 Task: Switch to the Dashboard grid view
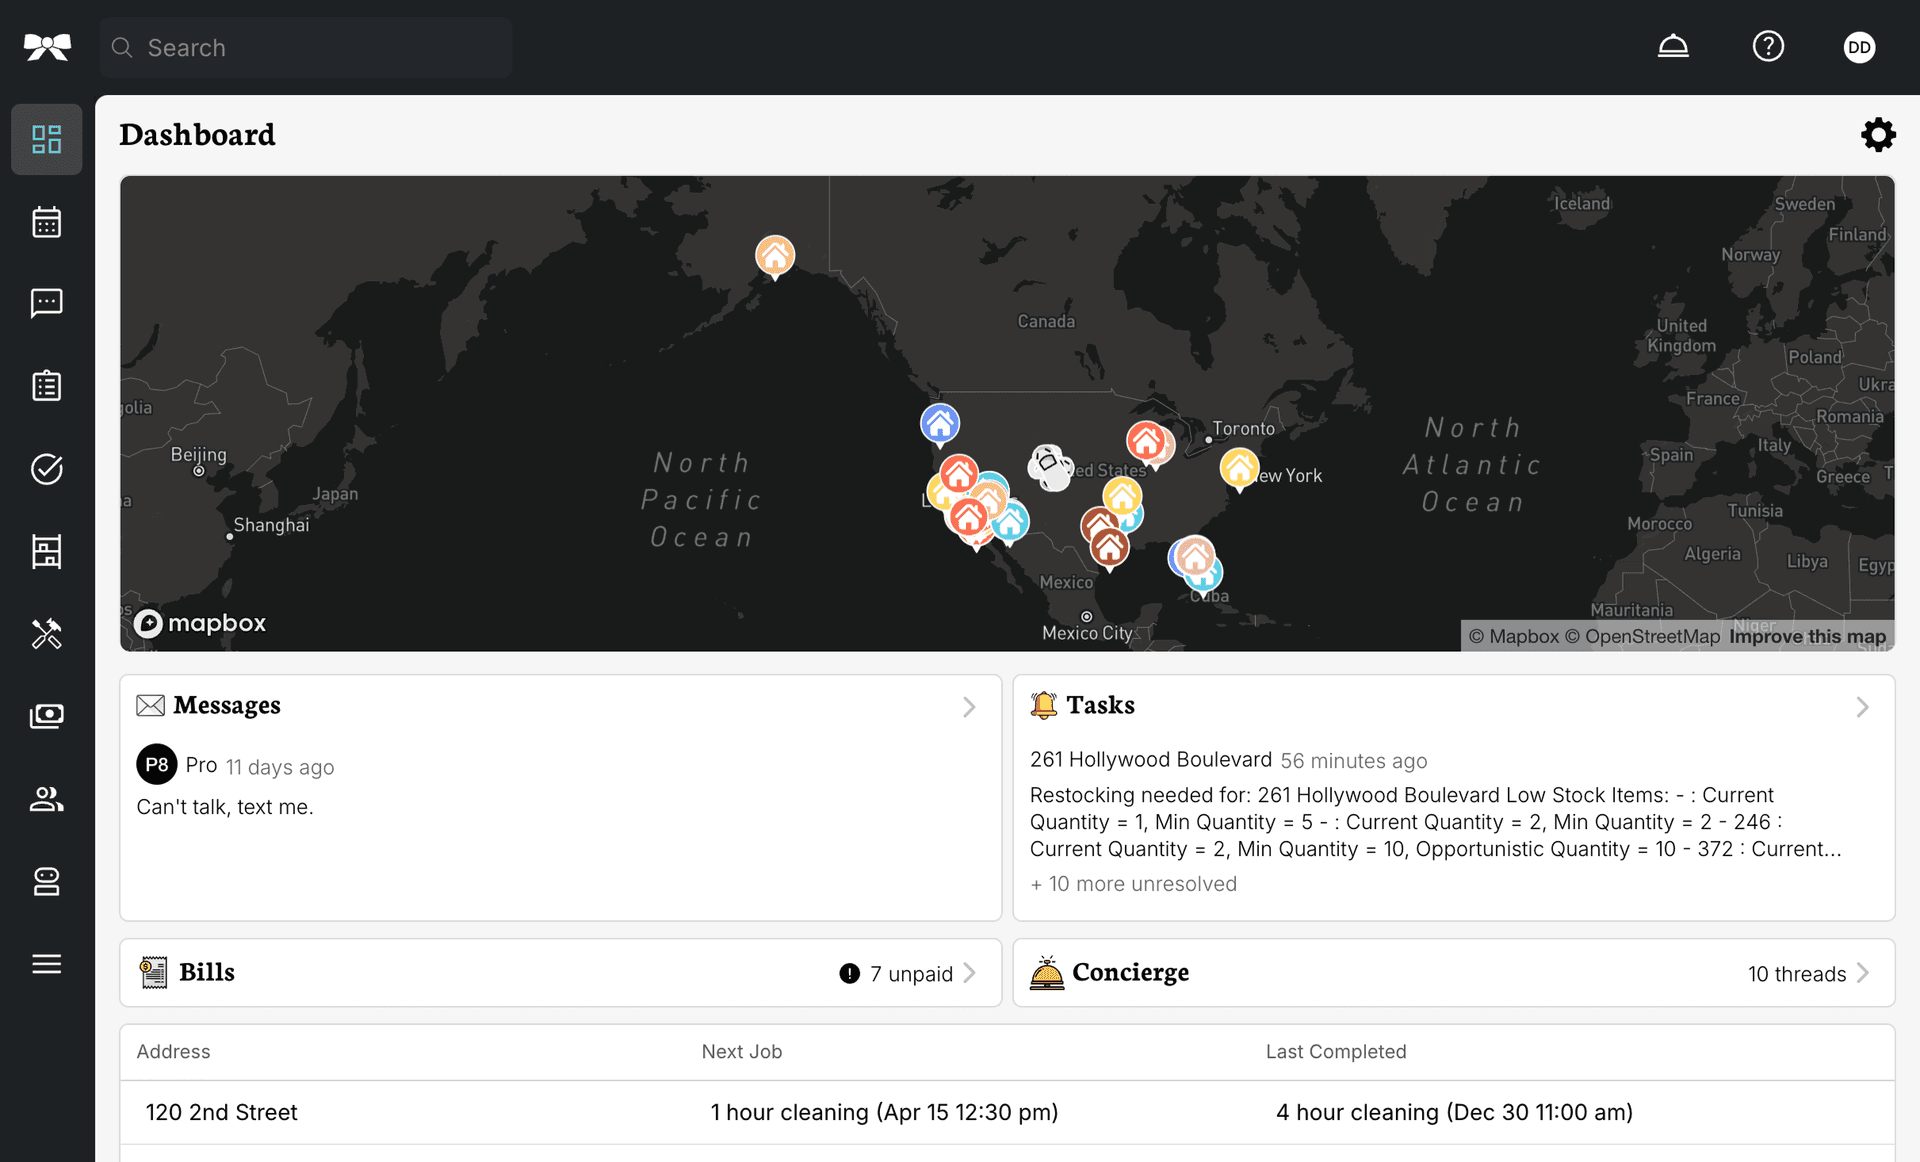pos(46,139)
